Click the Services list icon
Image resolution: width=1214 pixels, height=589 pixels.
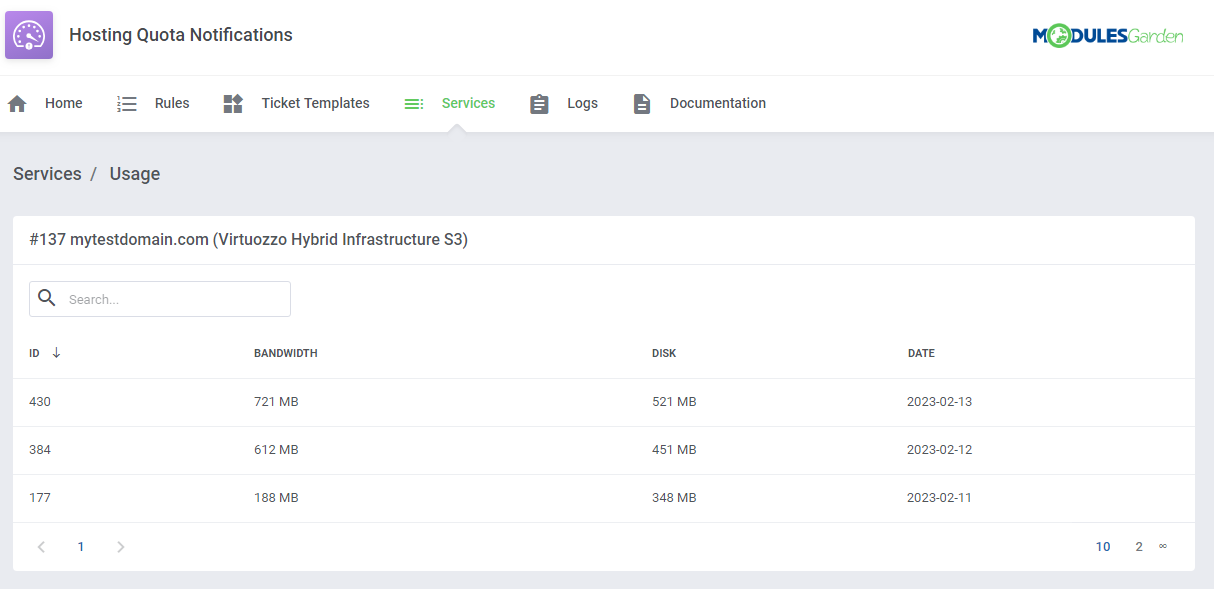(414, 104)
